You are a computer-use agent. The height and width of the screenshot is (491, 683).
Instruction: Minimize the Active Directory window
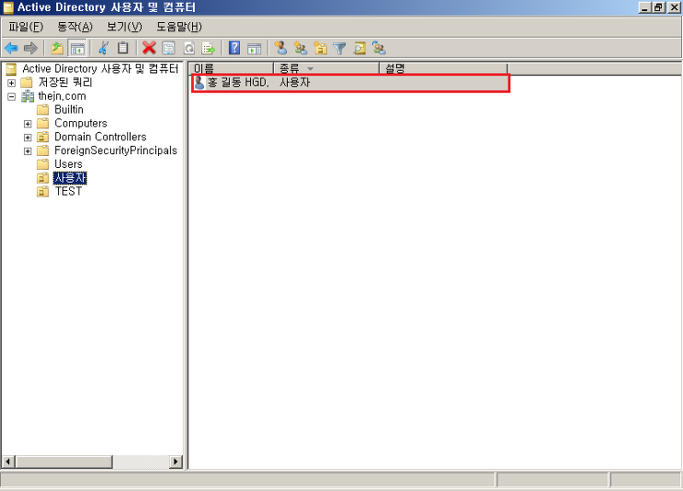[644, 7]
